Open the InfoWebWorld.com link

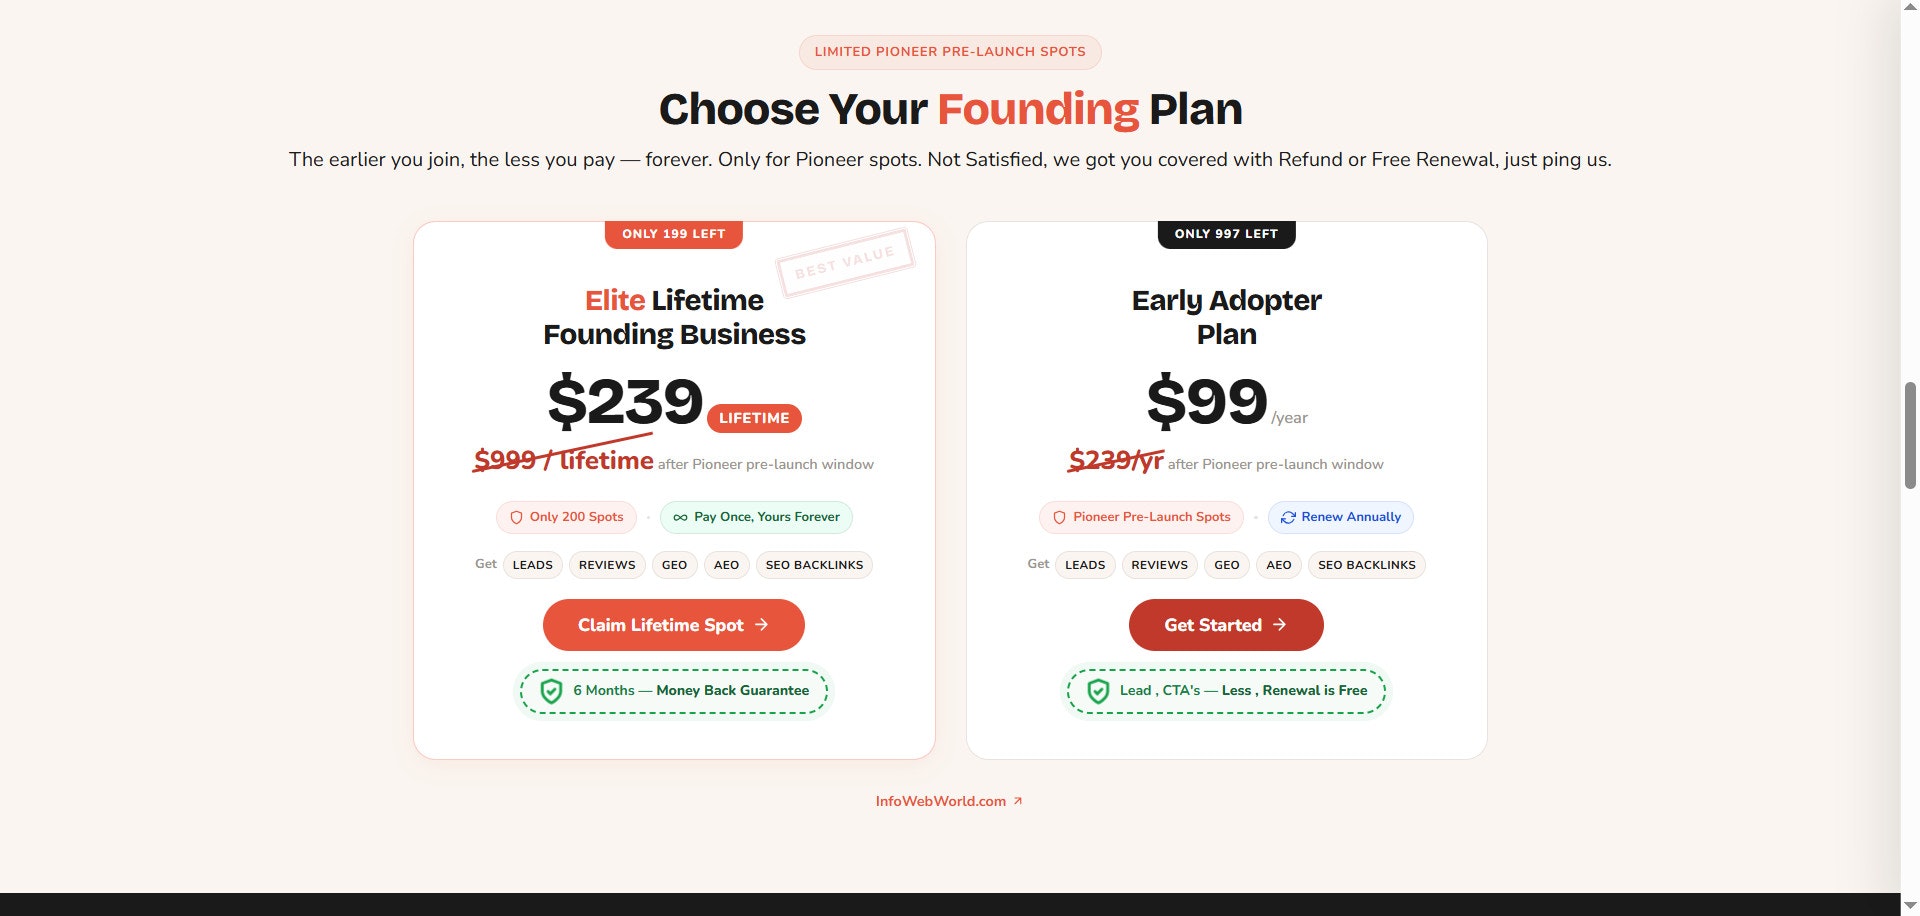(940, 801)
